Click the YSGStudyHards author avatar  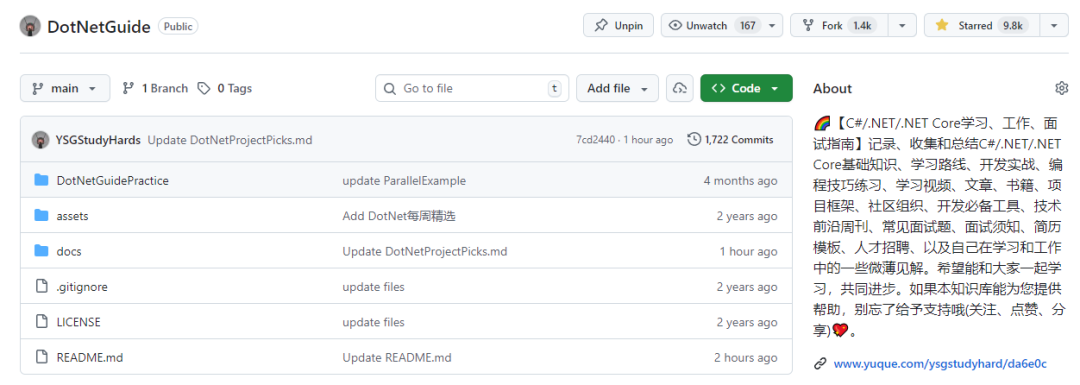click(40, 140)
